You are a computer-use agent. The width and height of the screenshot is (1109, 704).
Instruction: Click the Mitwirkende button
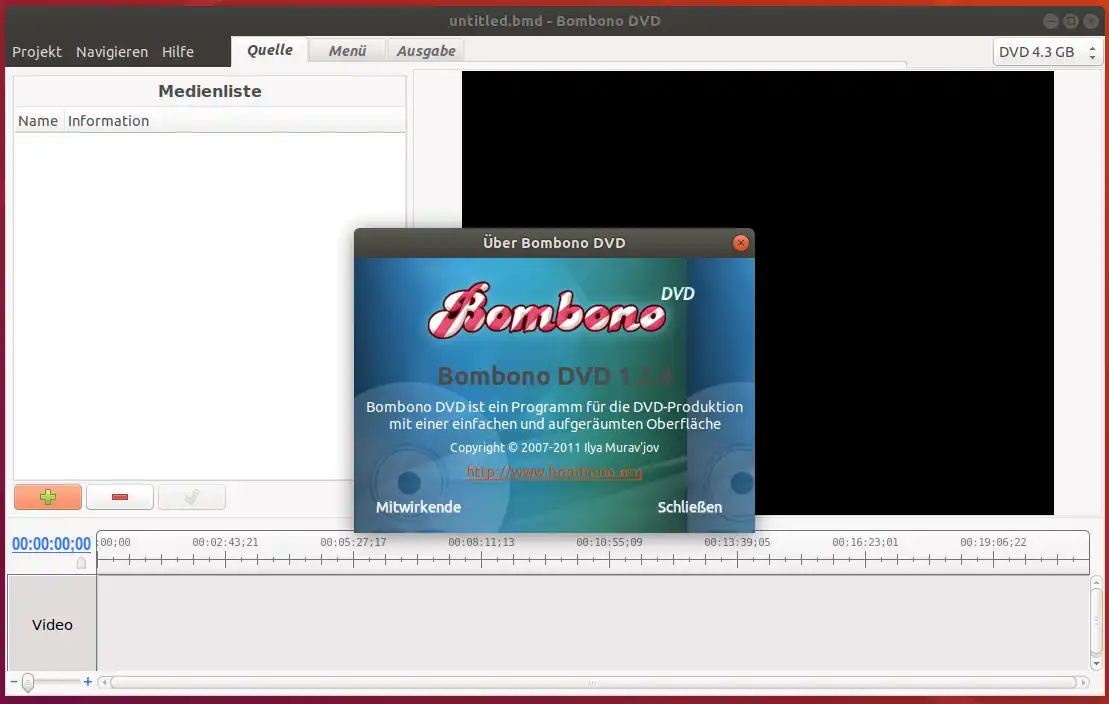click(418, 507)
